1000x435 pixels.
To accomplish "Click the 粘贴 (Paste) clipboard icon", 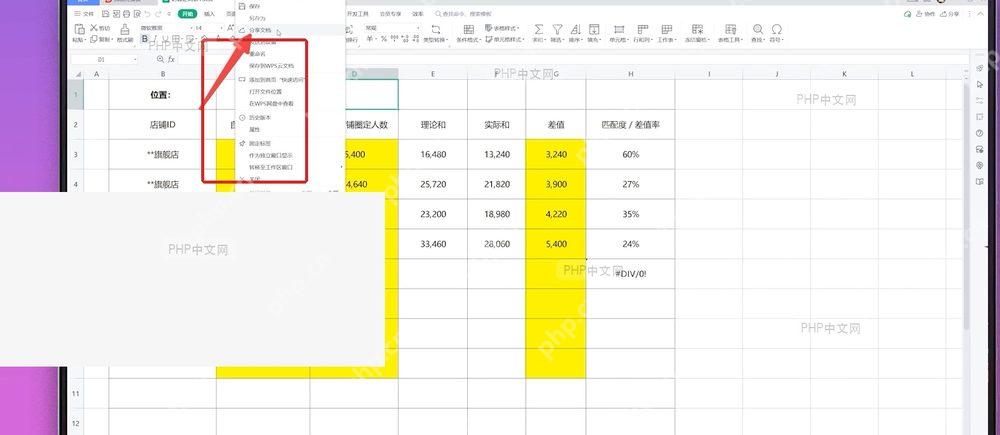I will click(x=79, y=29).
